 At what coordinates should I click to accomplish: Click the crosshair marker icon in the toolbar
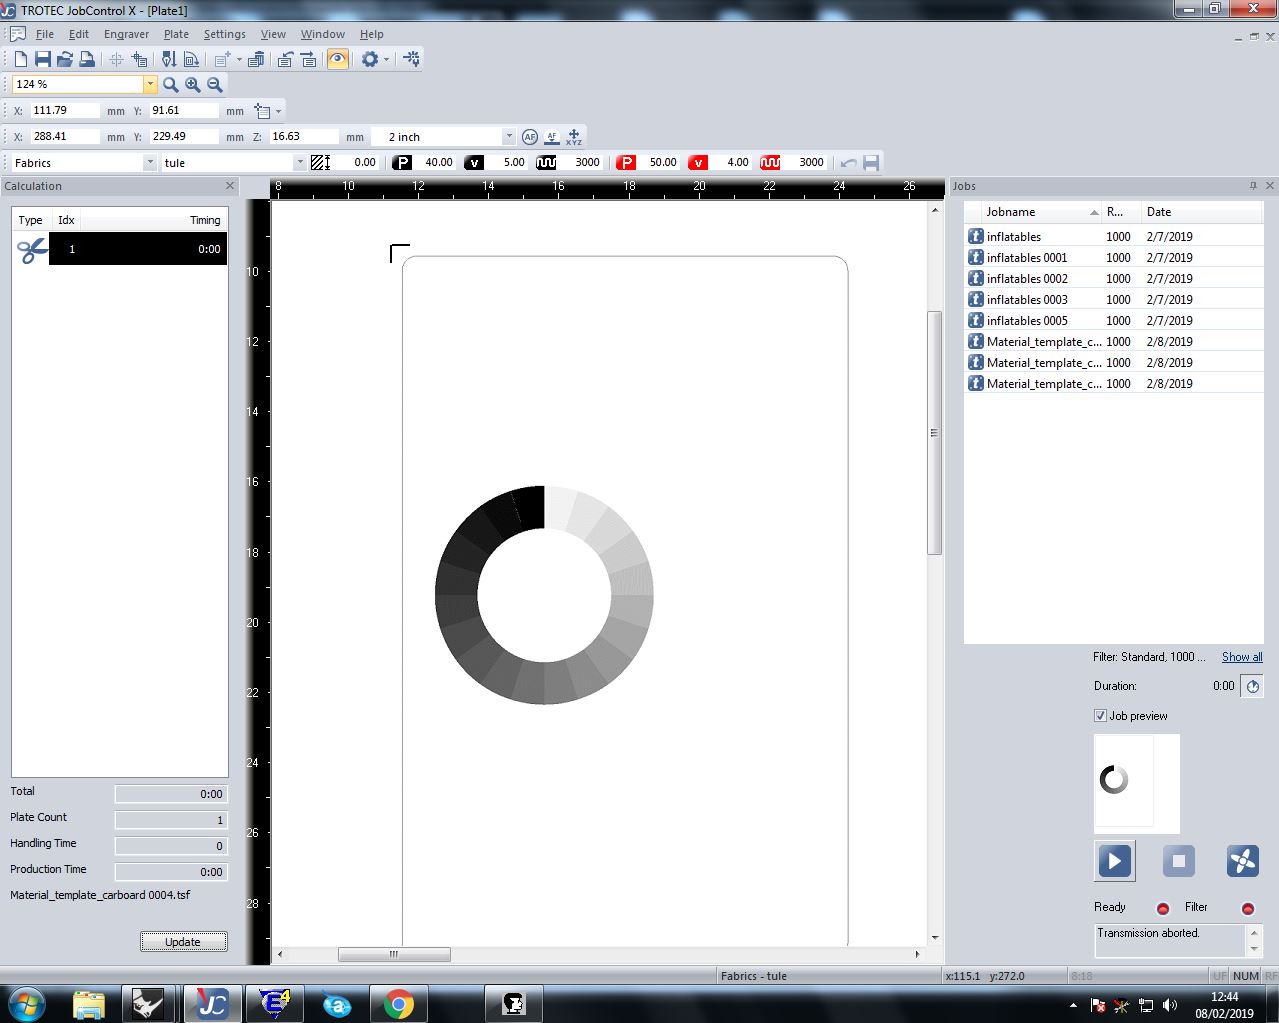[x=116, y=60]
